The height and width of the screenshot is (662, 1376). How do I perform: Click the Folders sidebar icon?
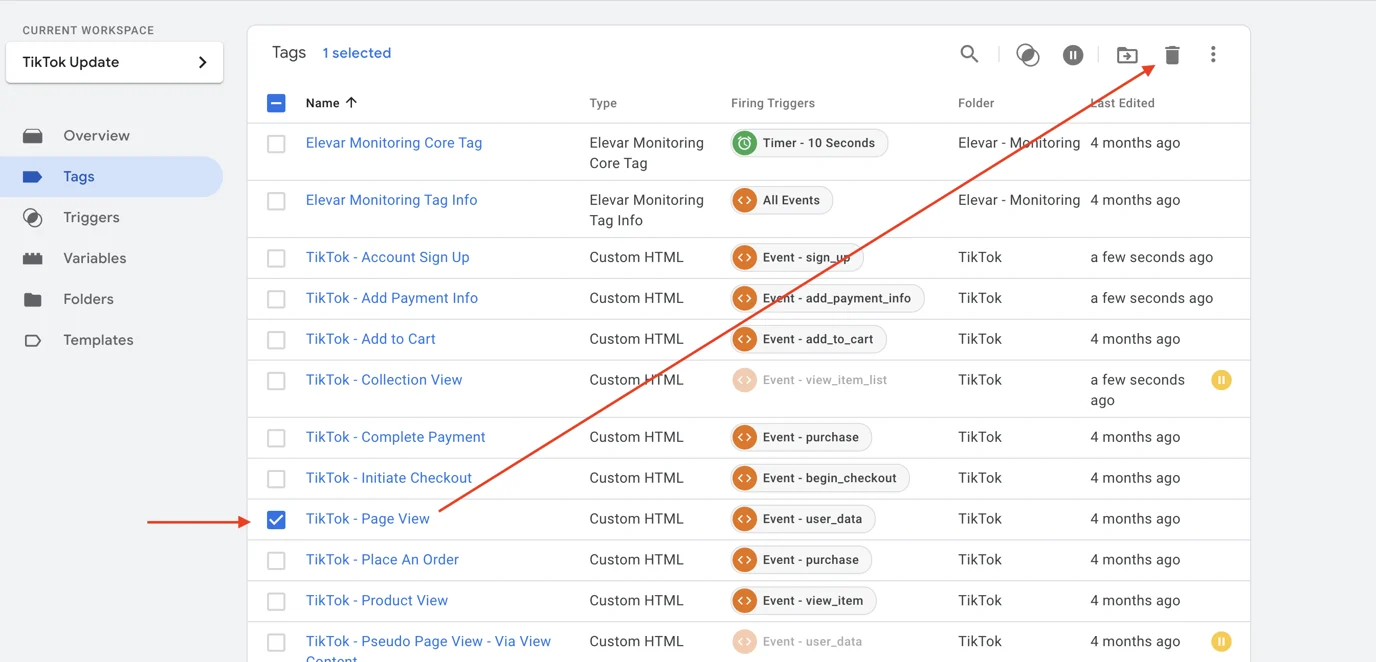(x=33, y=299)
